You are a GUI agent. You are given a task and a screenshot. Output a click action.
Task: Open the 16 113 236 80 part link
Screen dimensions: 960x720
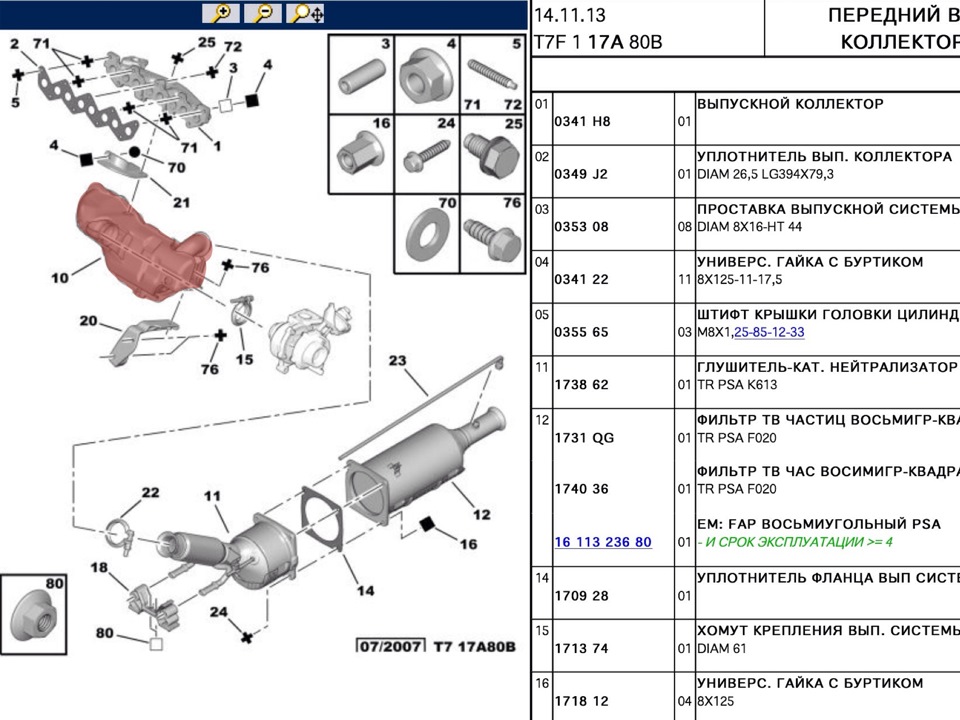click(603, 542)
